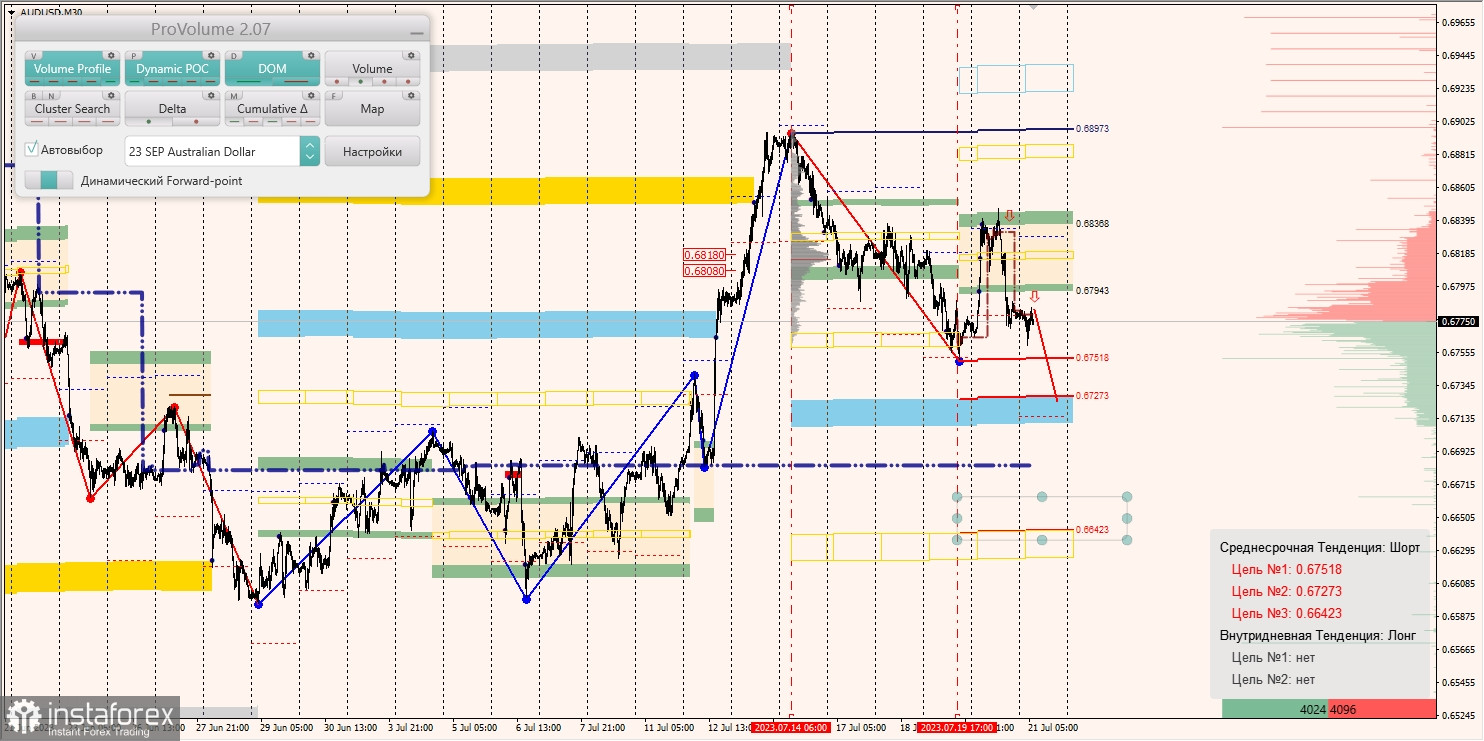Click the green 4024 volume bar
The width and height of the screenshot is (1484, 741).
[1275, 709]
